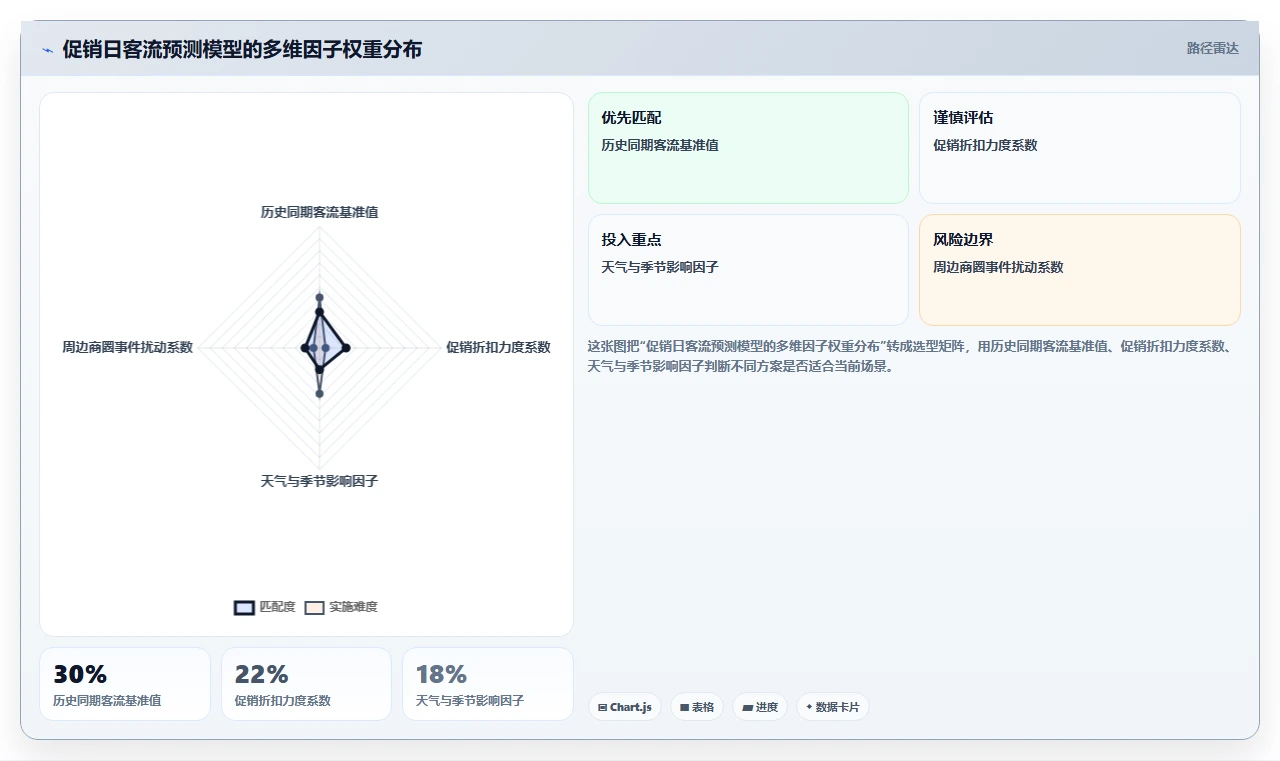Click the radar axis label 周边商圈事件扰动系数
Image resolution: width=1280 pixels, height=761 pixels.
point(127,347)
